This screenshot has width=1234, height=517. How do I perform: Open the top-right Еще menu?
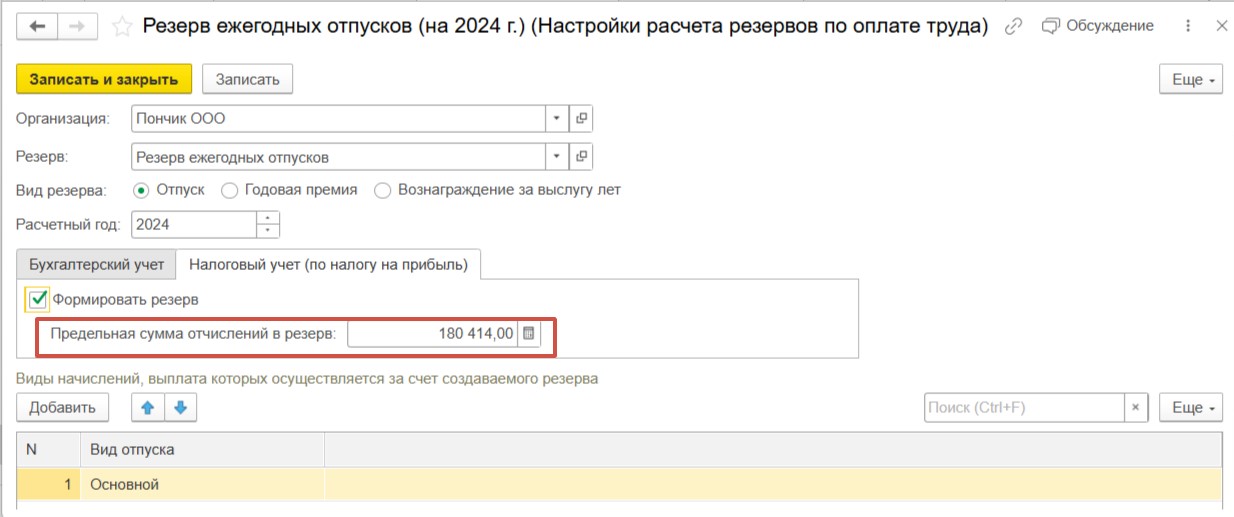(x=1190, y=79)
